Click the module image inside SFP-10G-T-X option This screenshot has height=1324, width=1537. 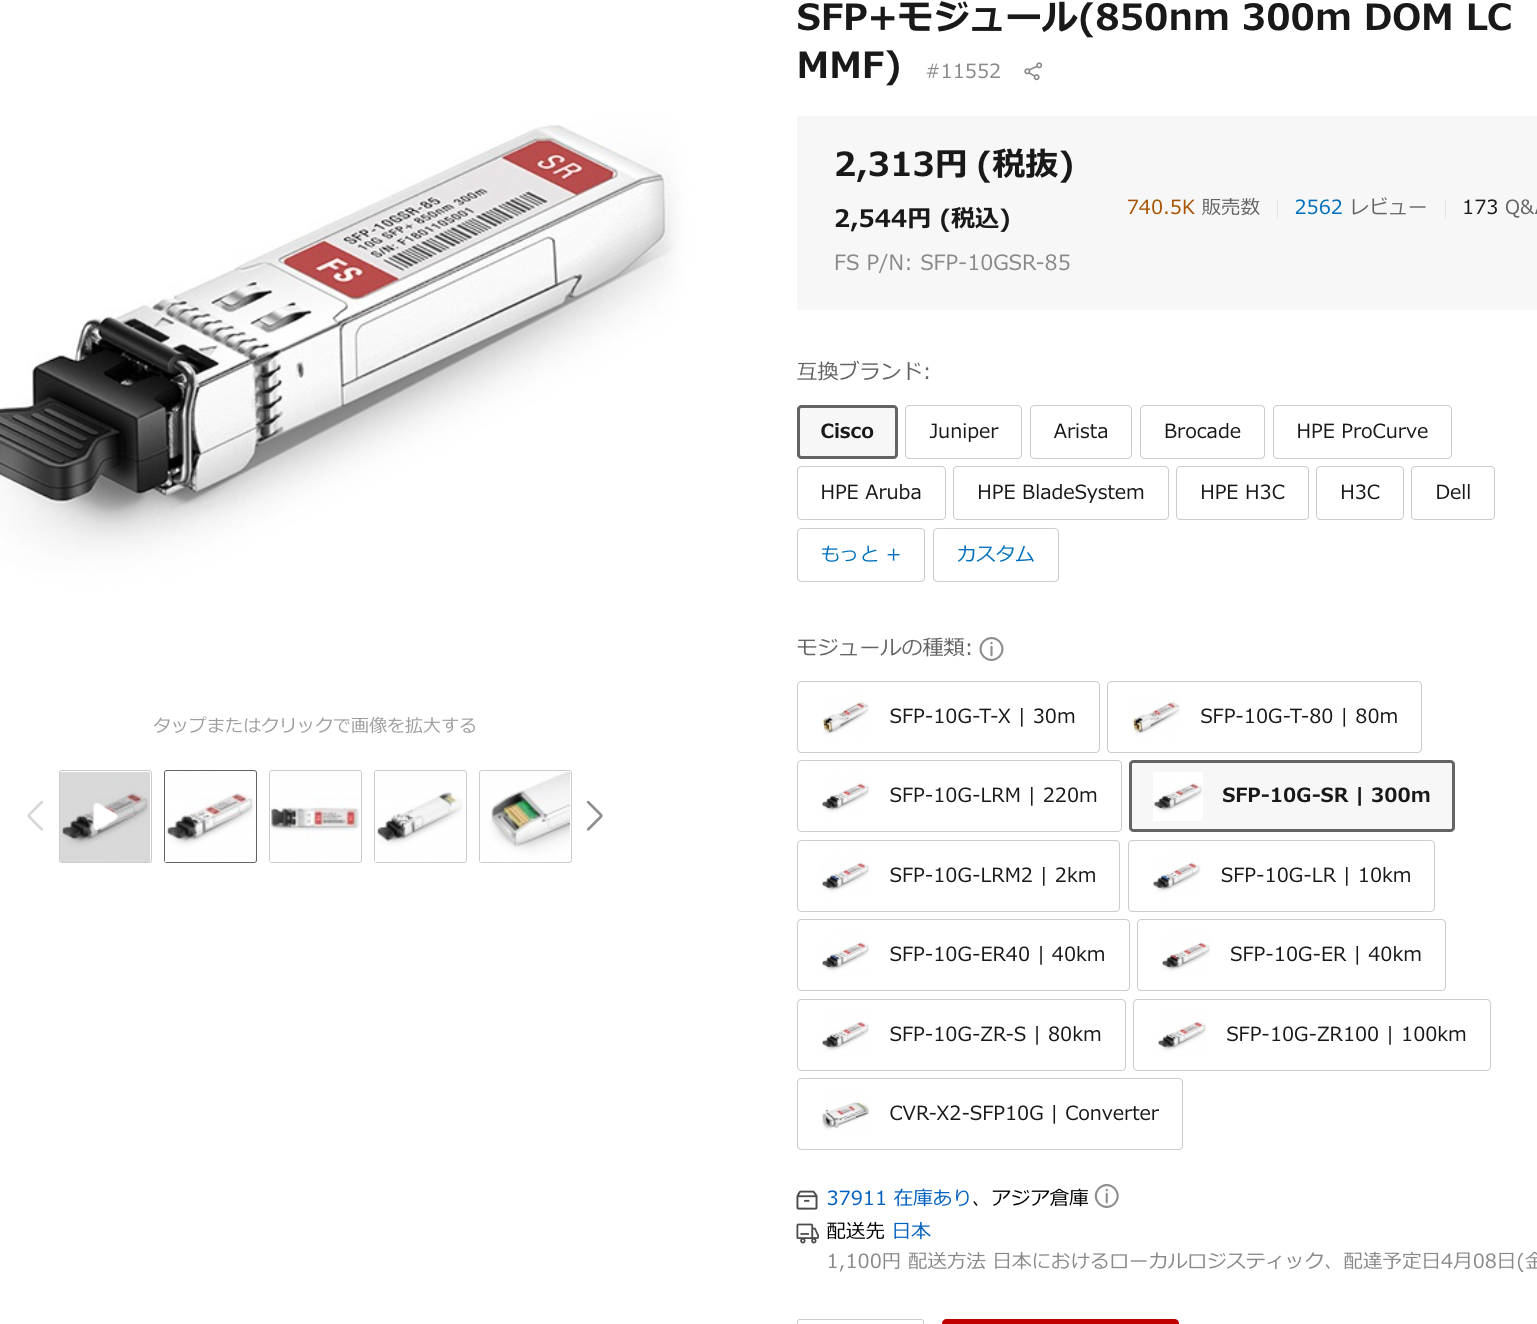846,716
